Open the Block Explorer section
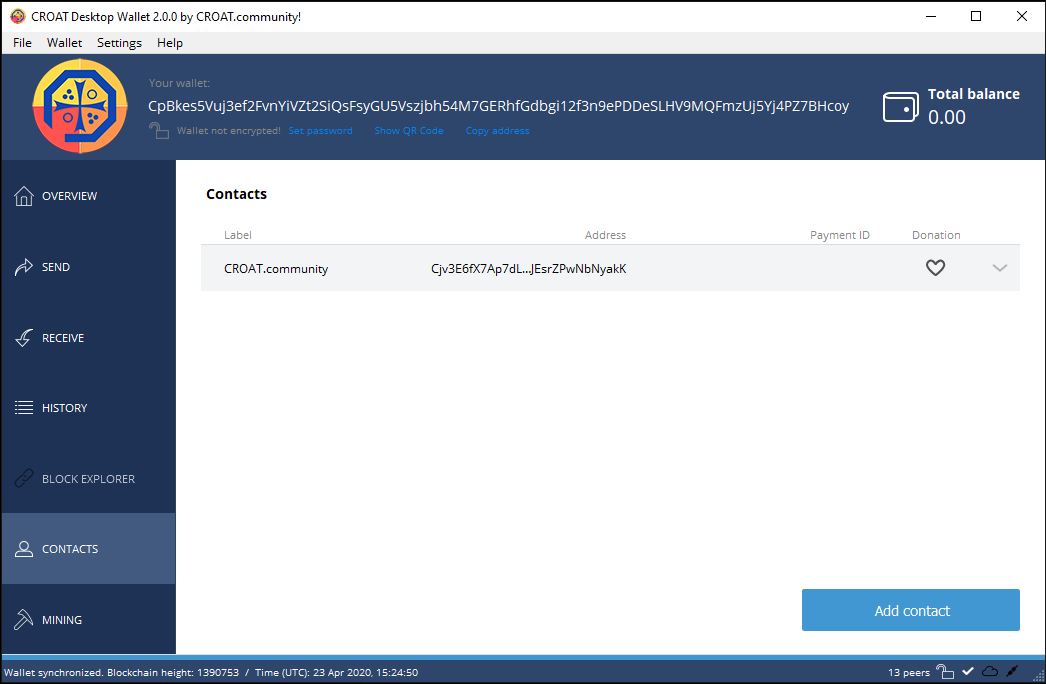1046x684 pixels. coord(88,478)
